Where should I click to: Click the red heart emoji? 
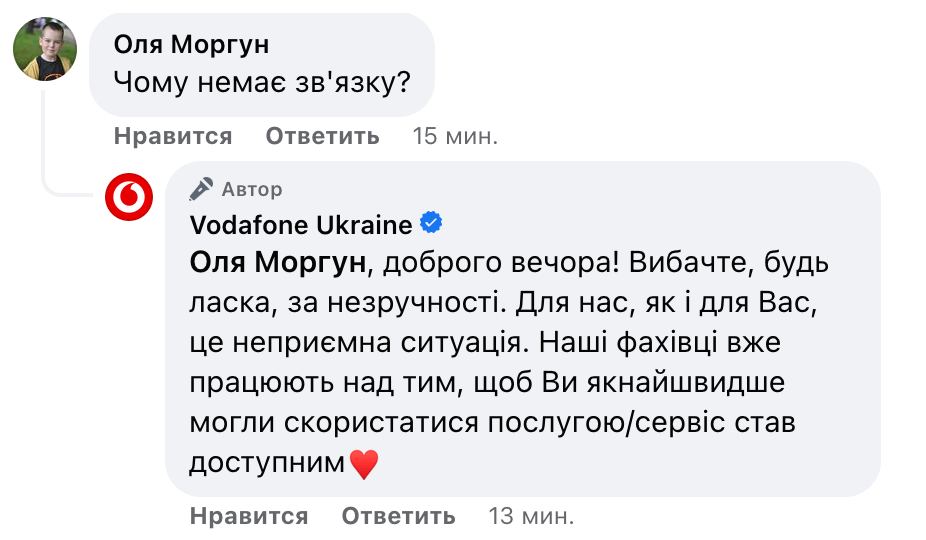click(x=364, y=463)
